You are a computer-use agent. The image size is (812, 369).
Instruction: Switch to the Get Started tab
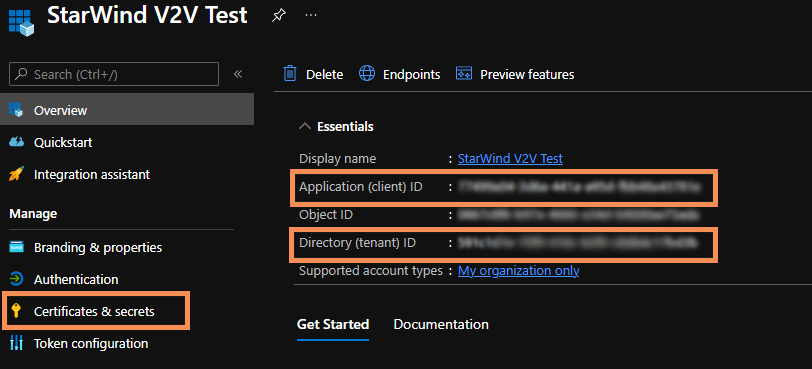[x=333, y=324]
